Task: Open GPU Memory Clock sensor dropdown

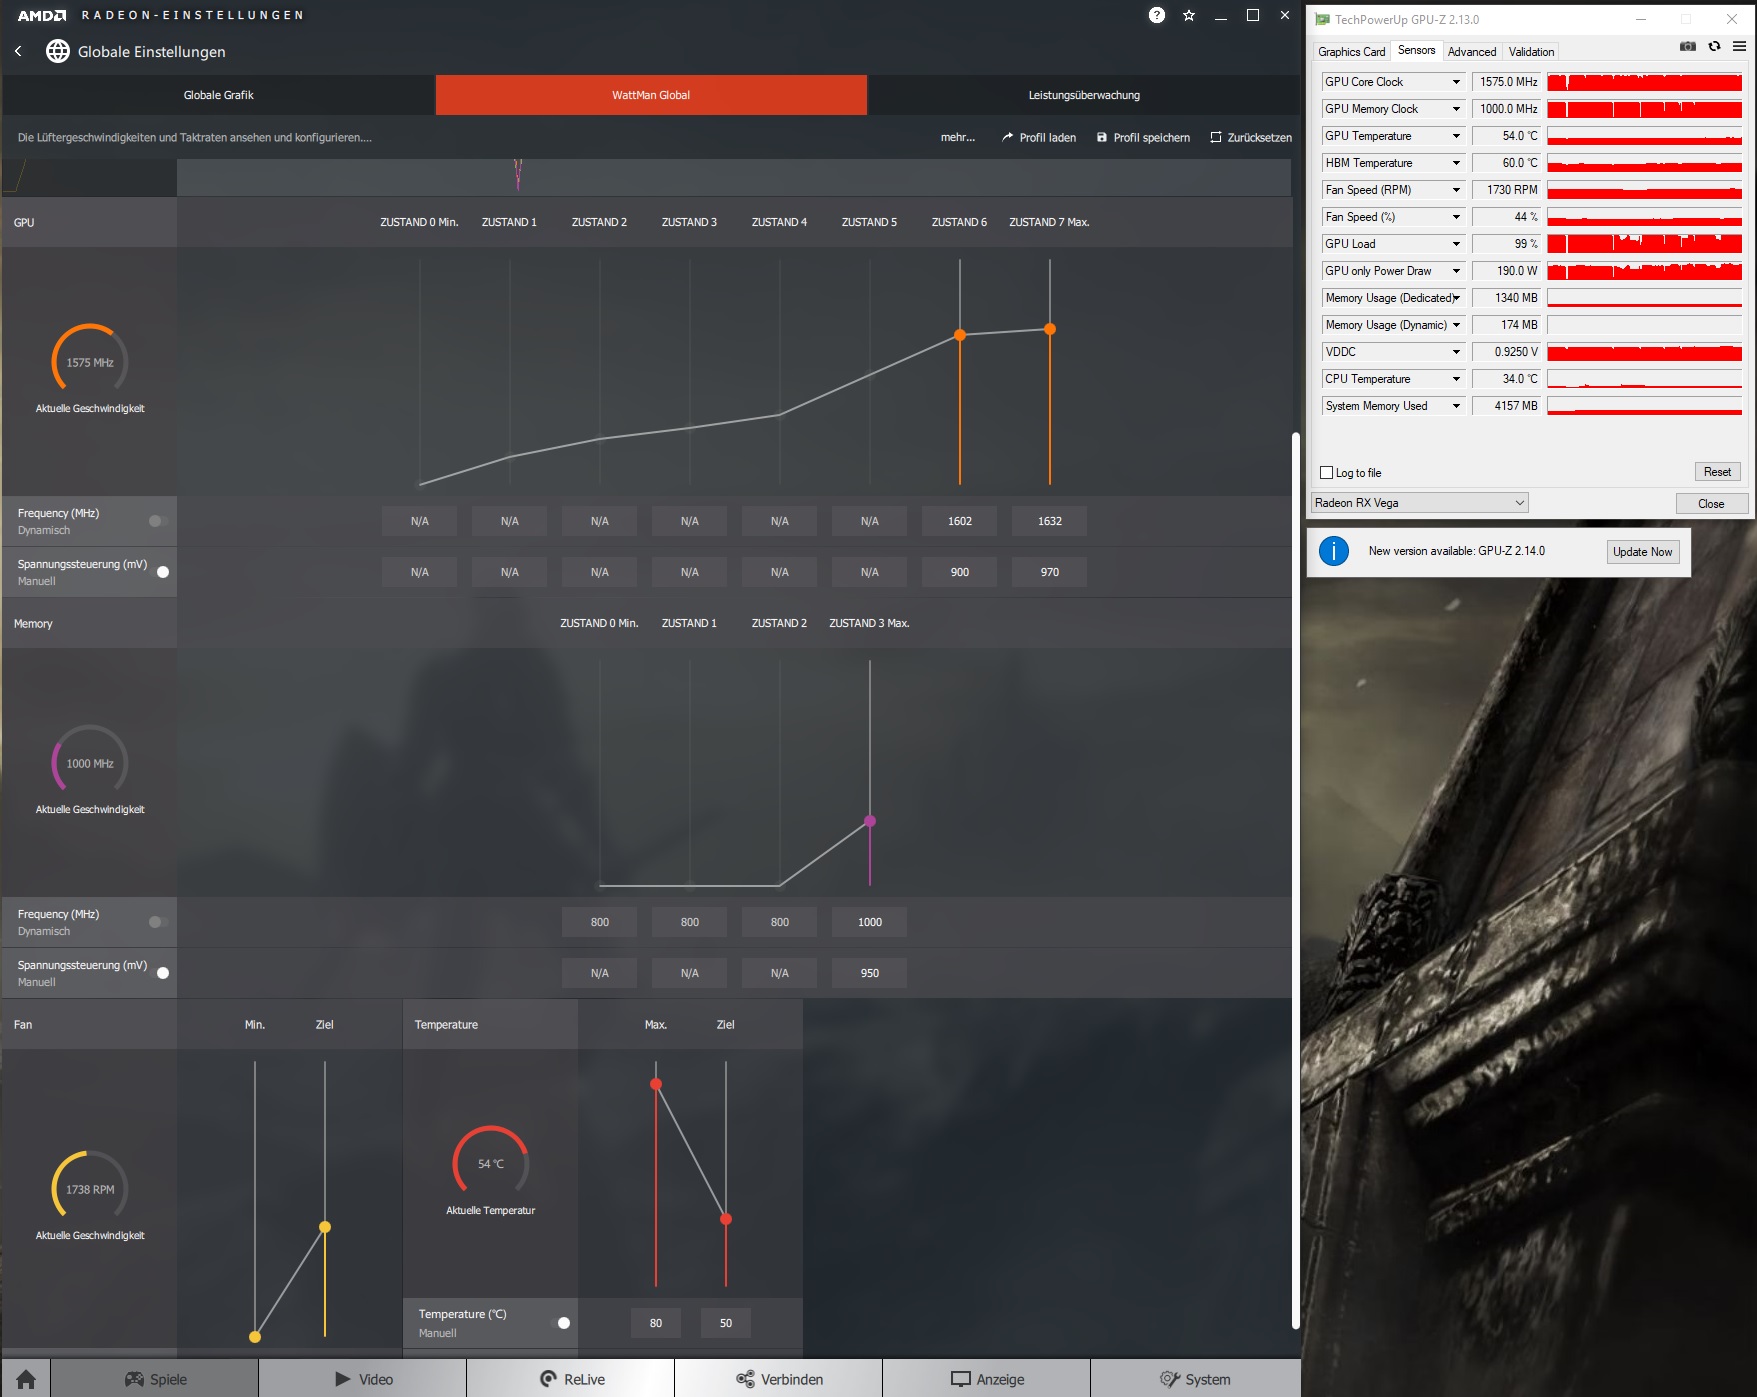Action: (x=1456, y=109)
